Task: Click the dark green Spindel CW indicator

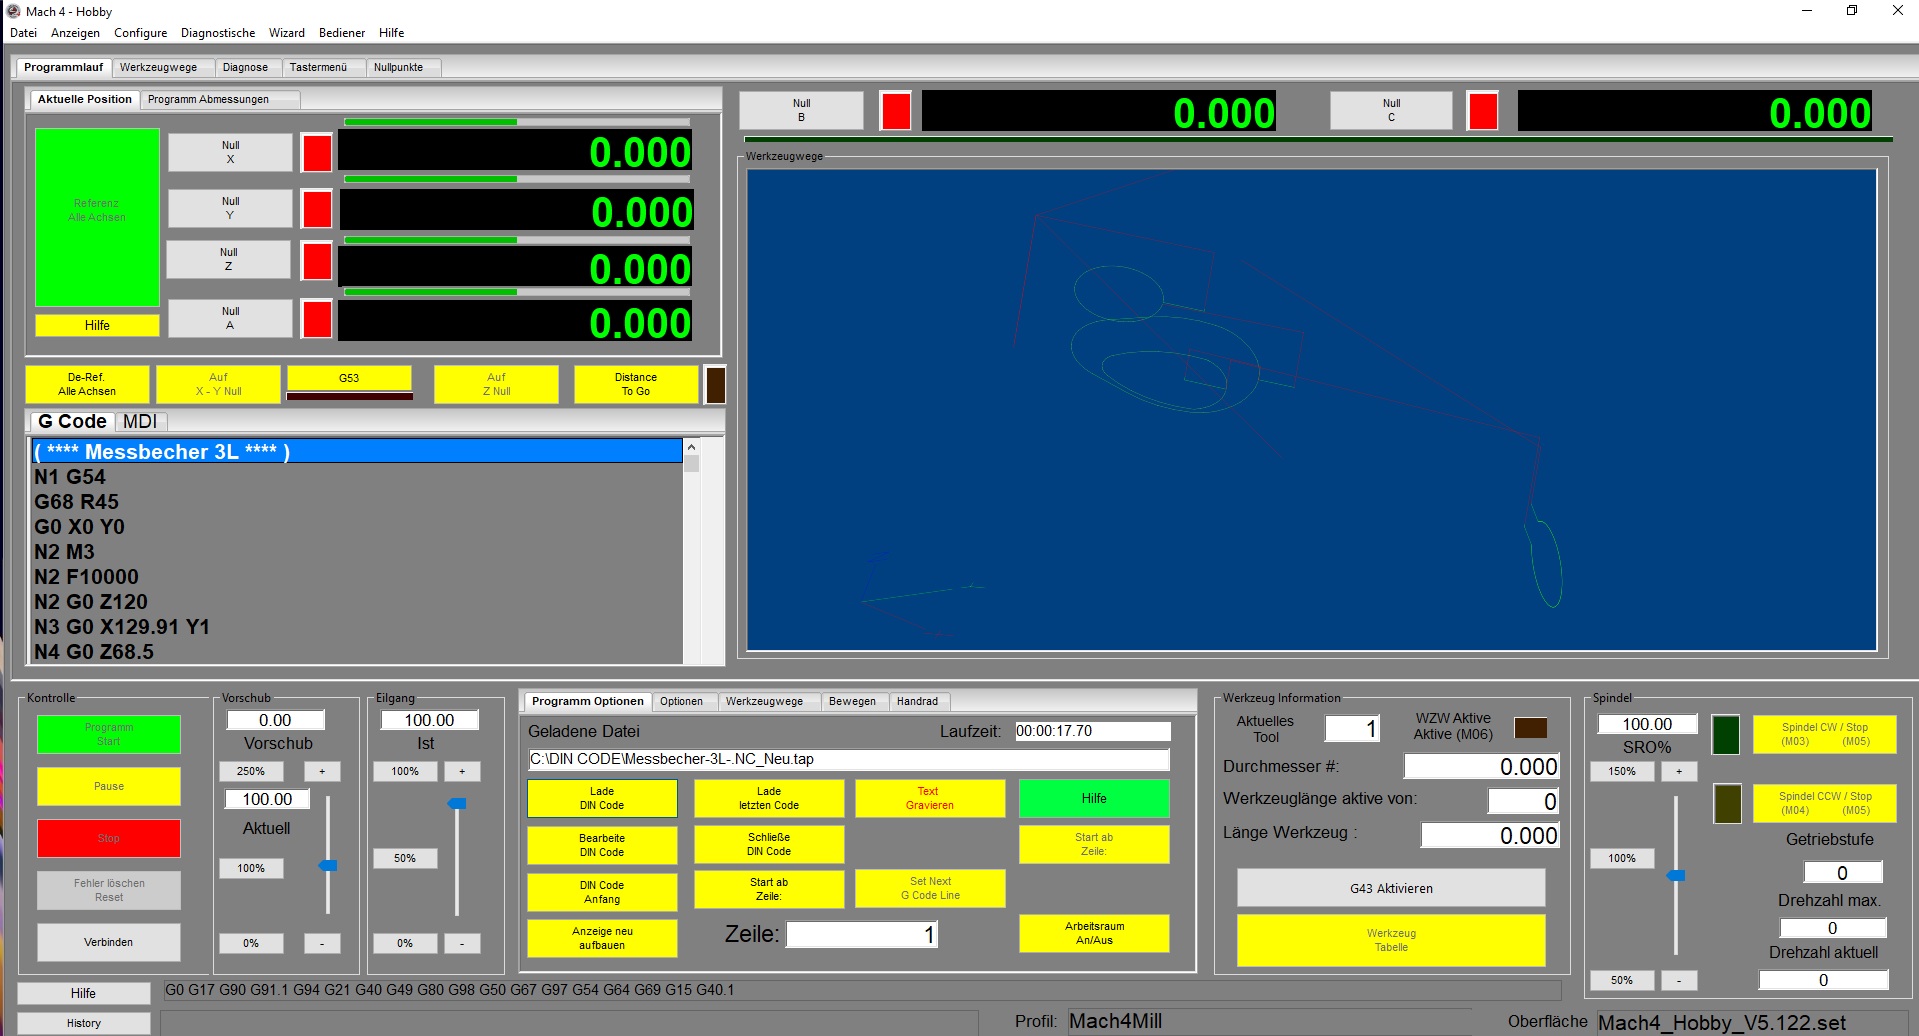Action: [1726, 735]
